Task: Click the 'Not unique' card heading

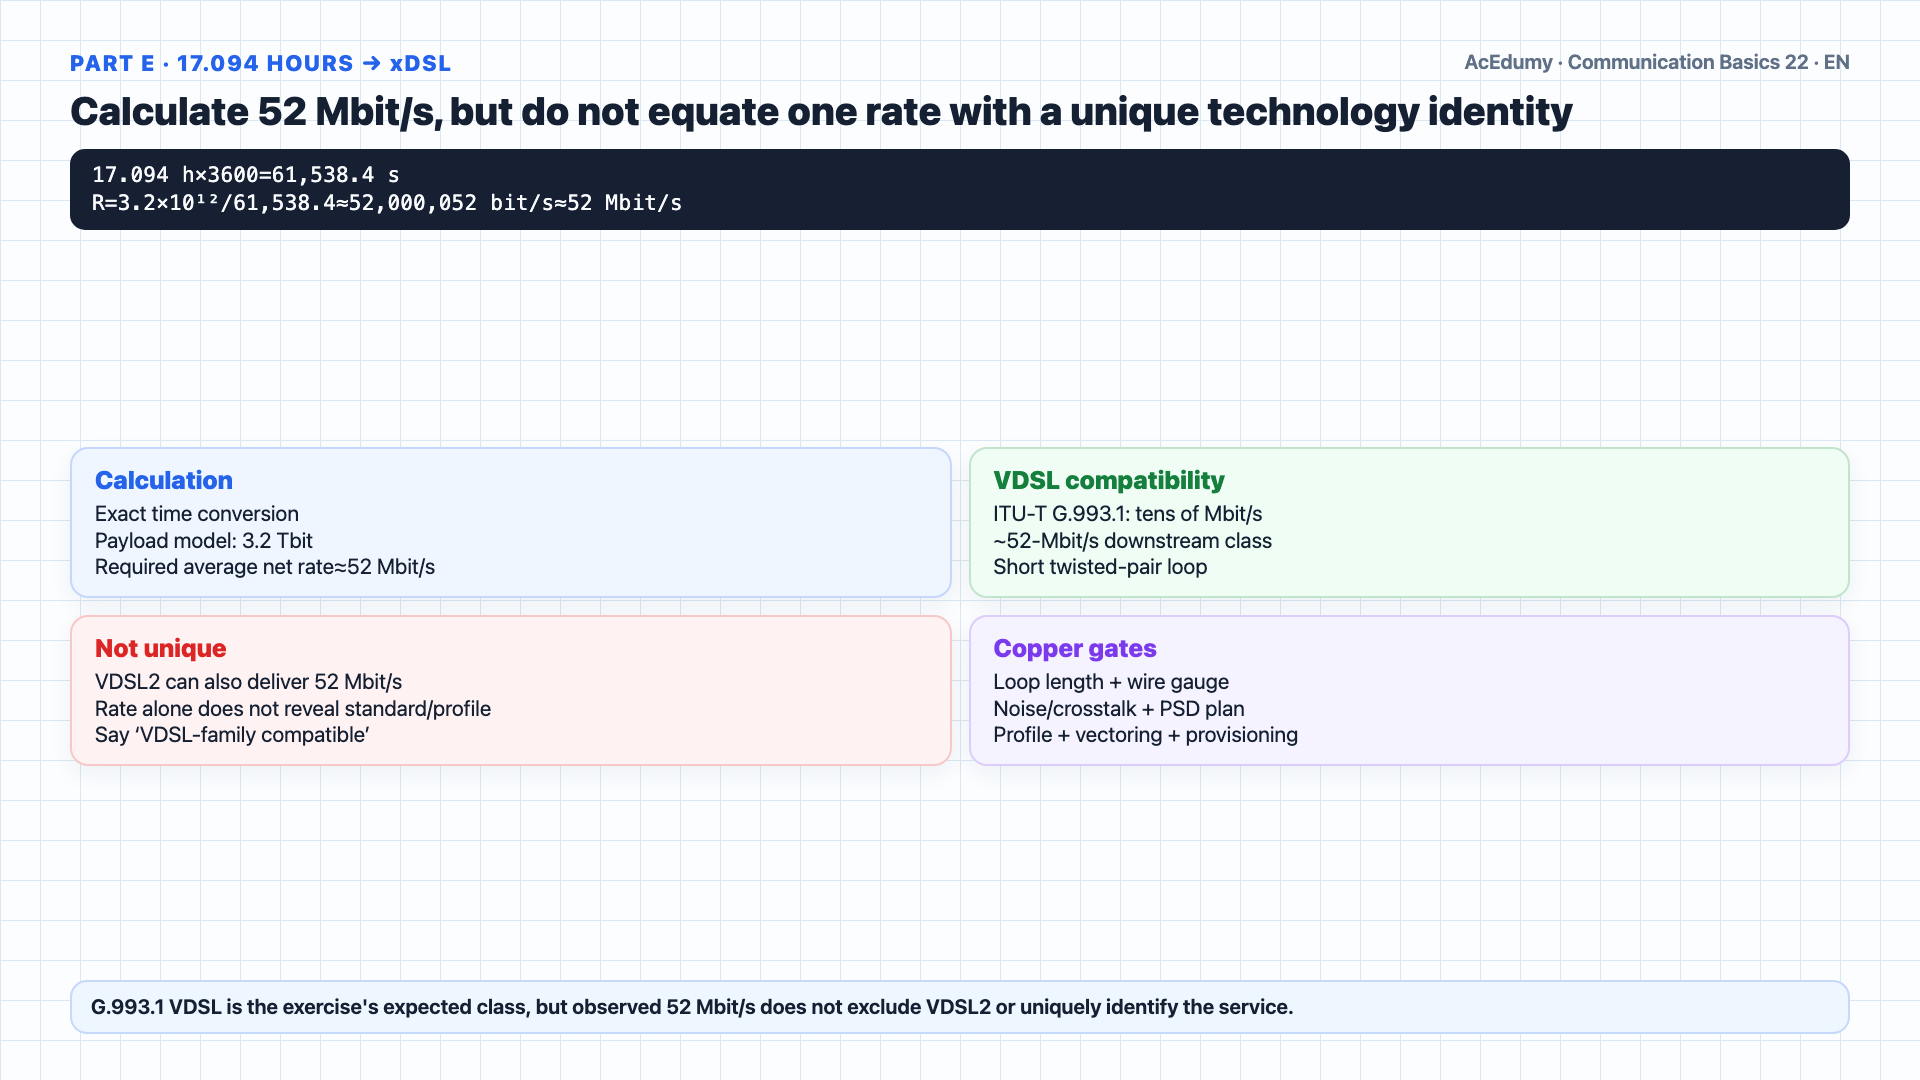Action: (x=161, y=648)
